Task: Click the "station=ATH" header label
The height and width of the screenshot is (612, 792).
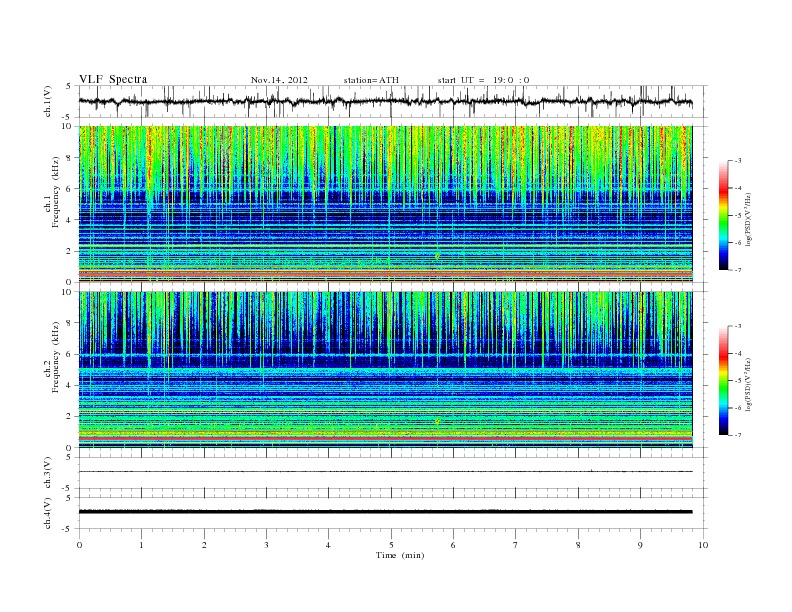Action: click(x=371, y=80)
